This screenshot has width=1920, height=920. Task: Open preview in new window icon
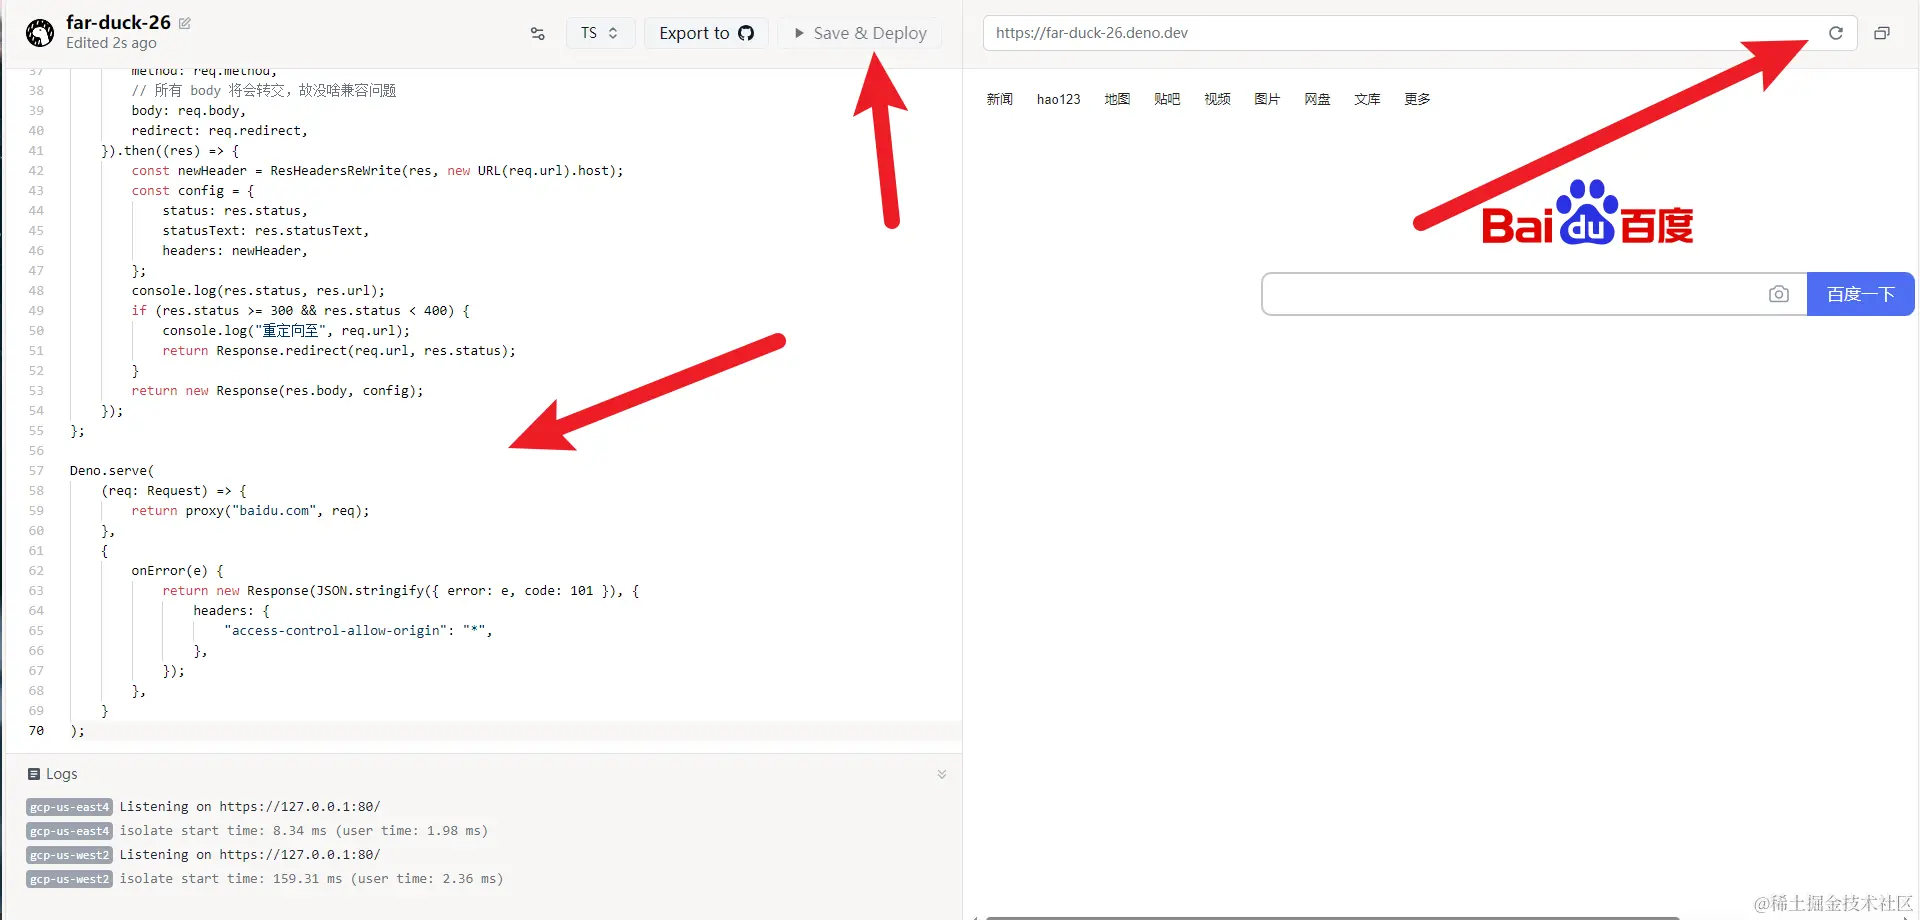(x=1882, y=33)
